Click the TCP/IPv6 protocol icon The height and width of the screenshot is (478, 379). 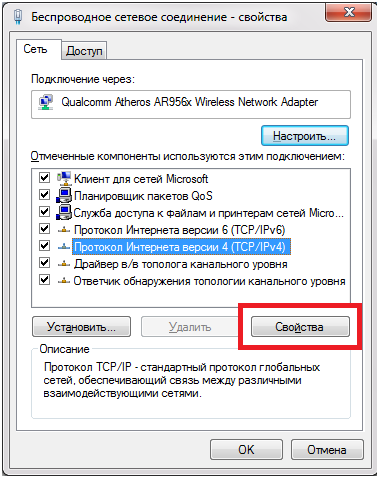pos(64,230)
